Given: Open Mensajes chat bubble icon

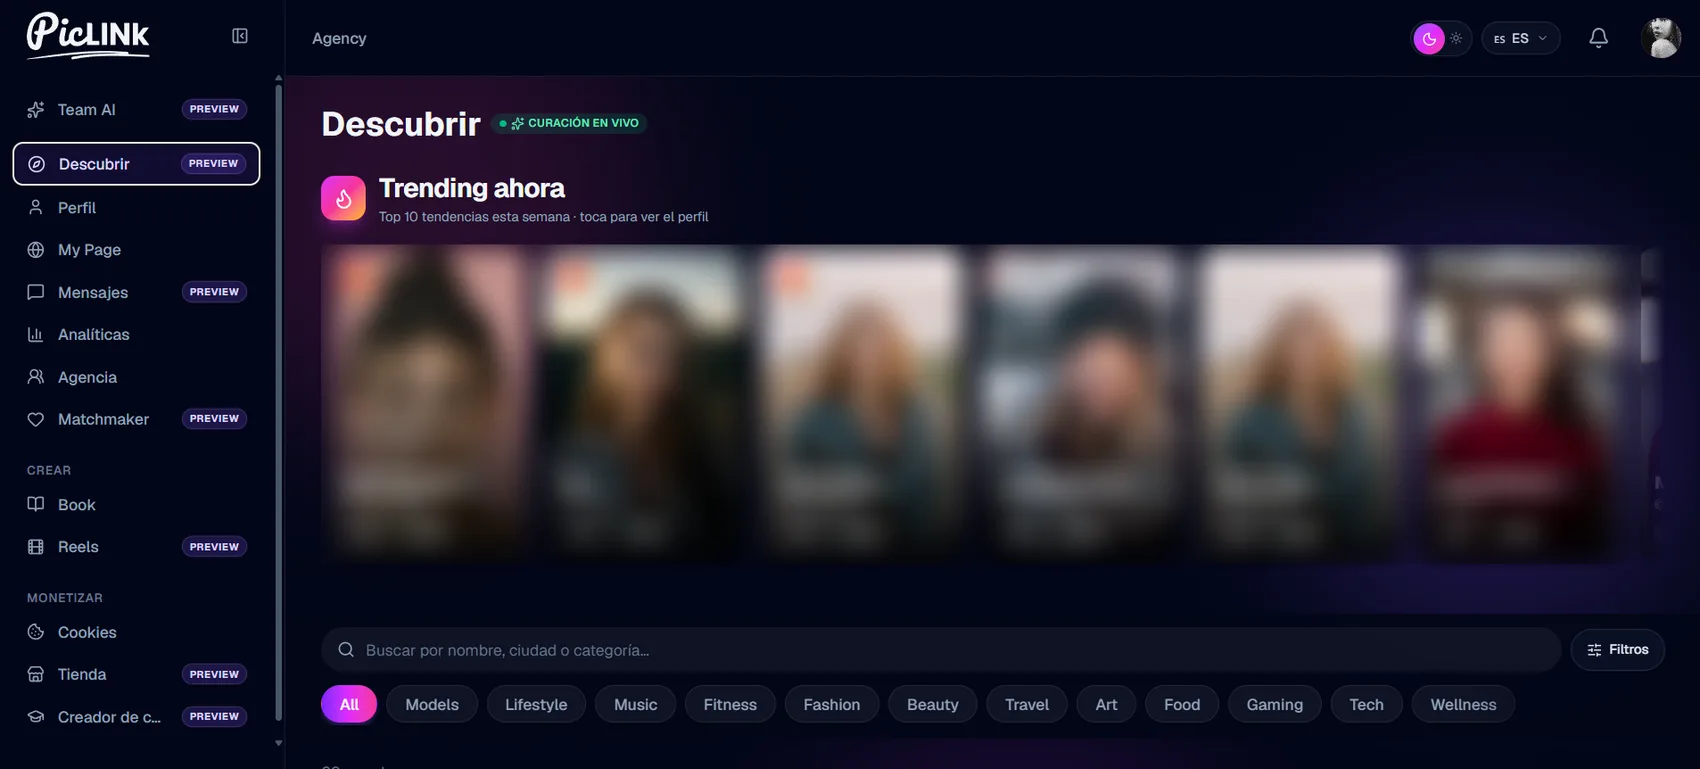Looking at the screenshot, I should 36,292.
